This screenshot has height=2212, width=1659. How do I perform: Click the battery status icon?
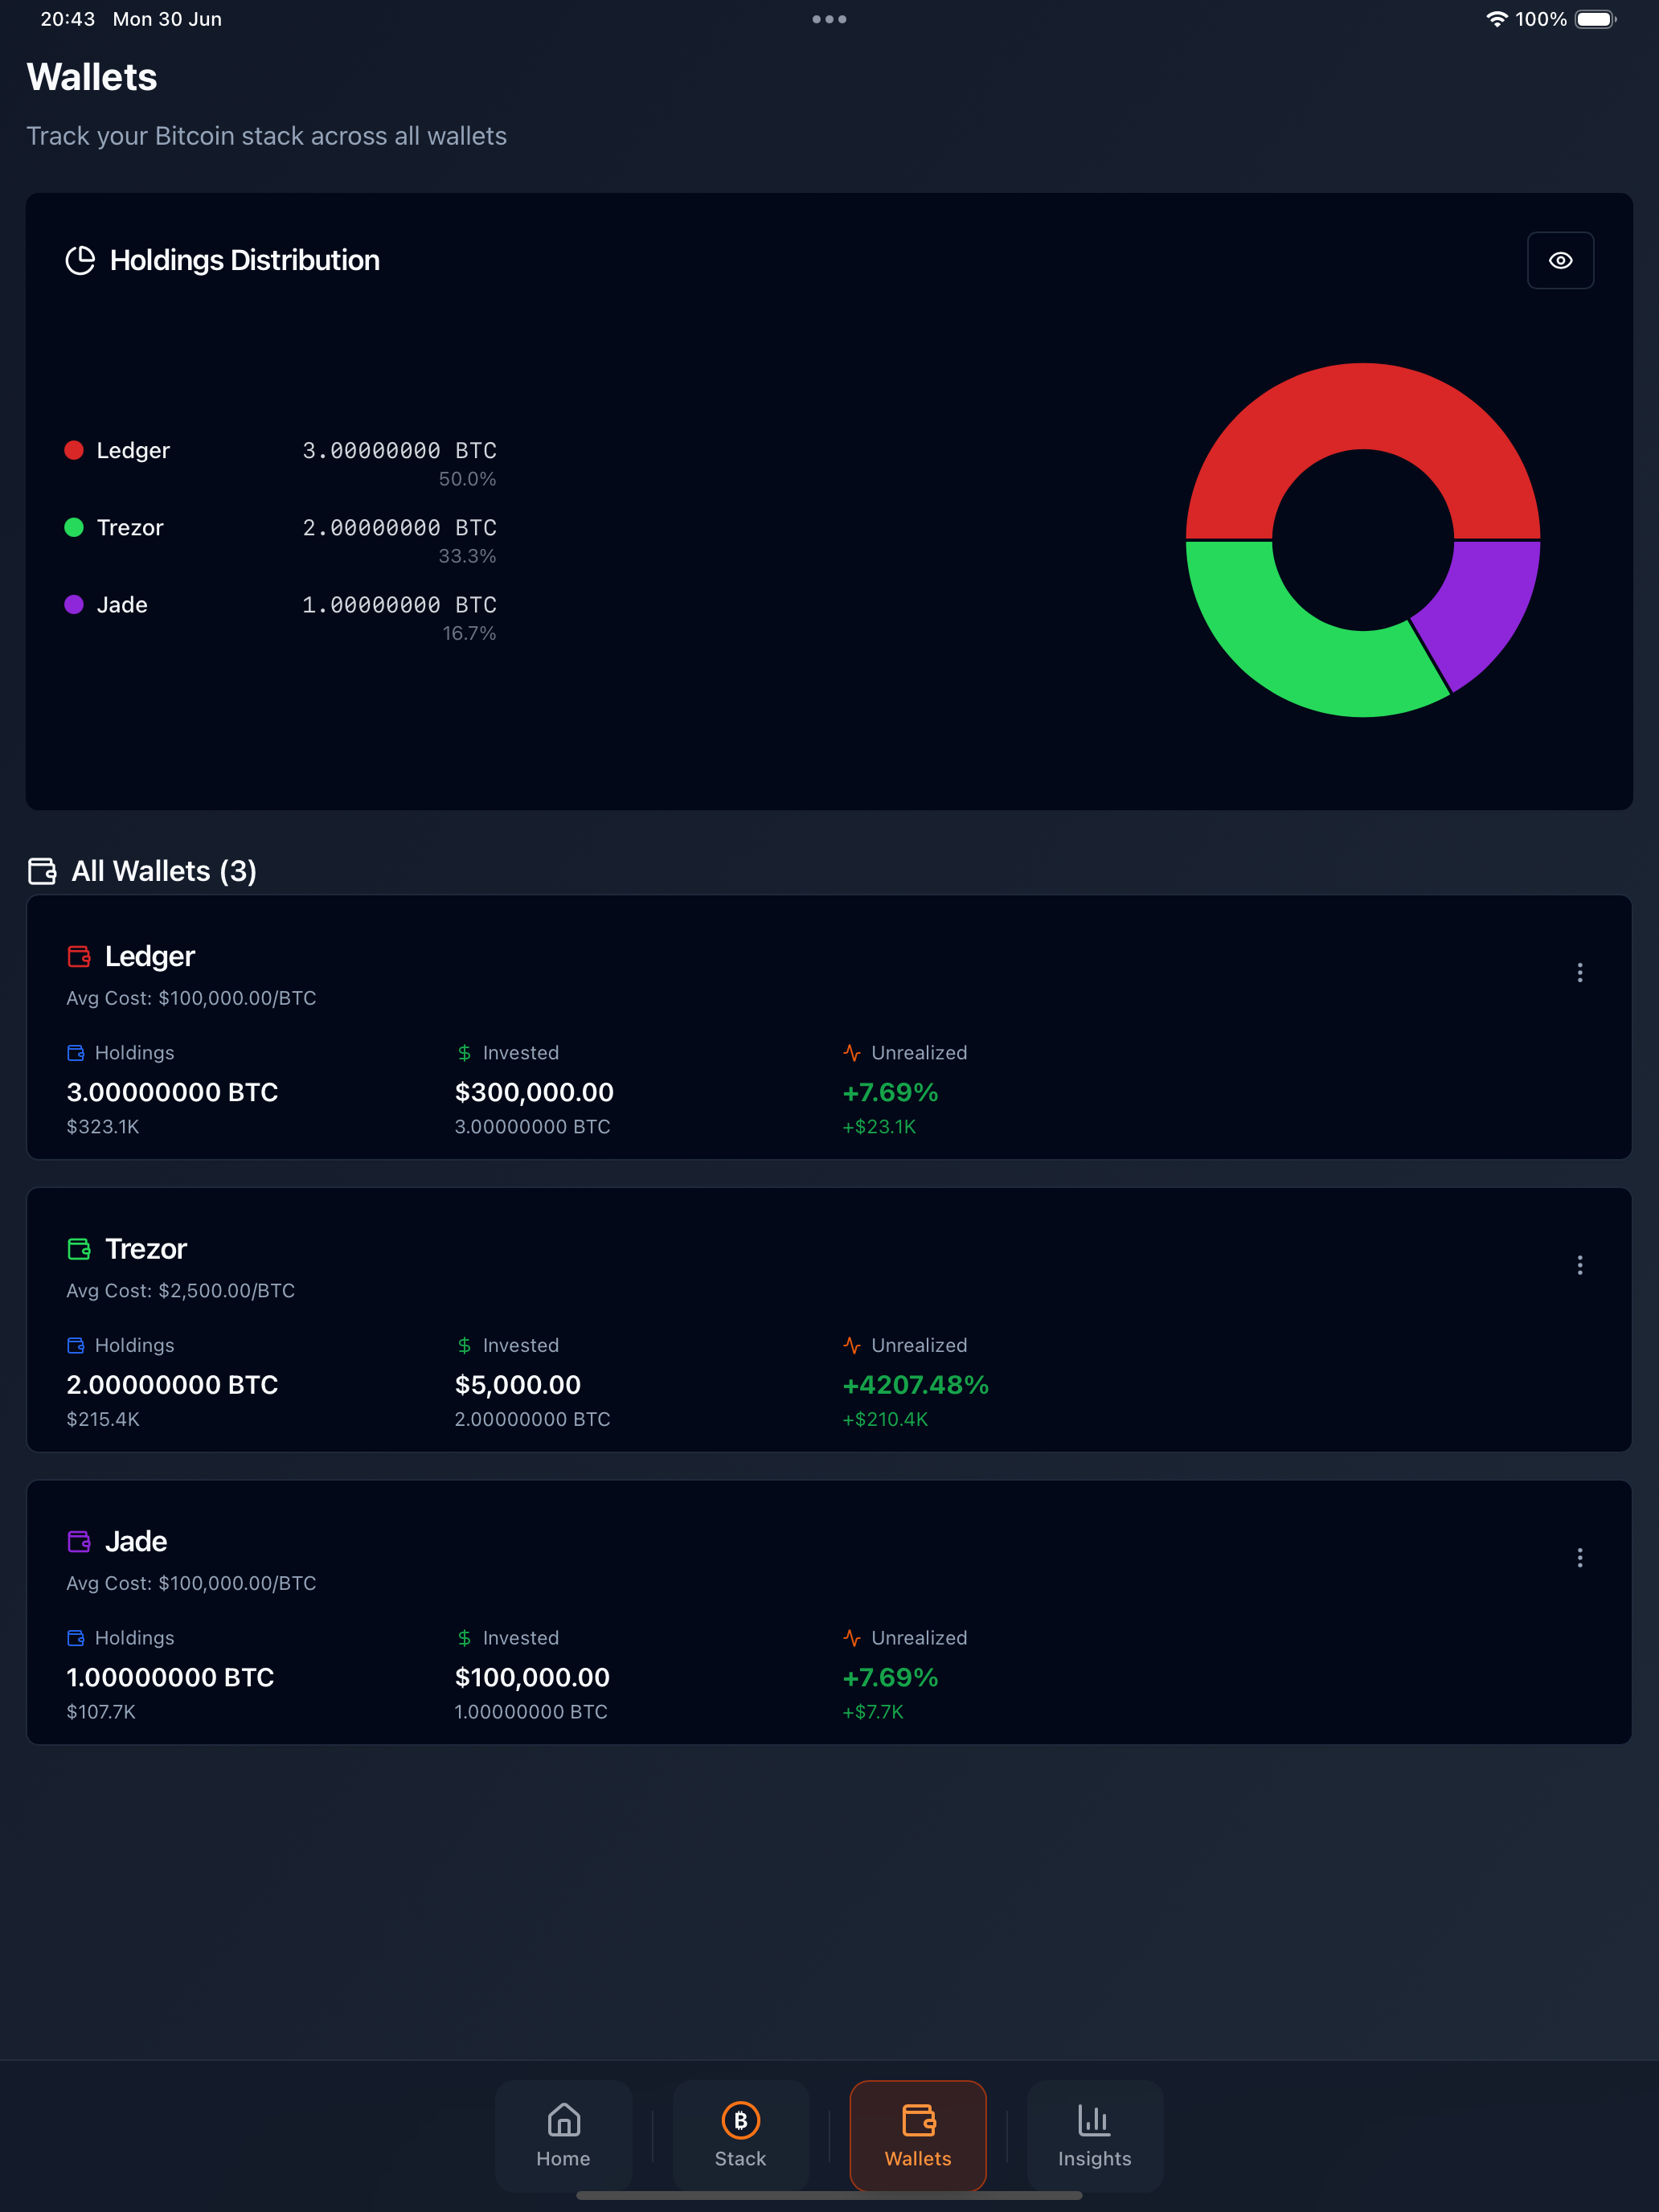[1596, 19]
